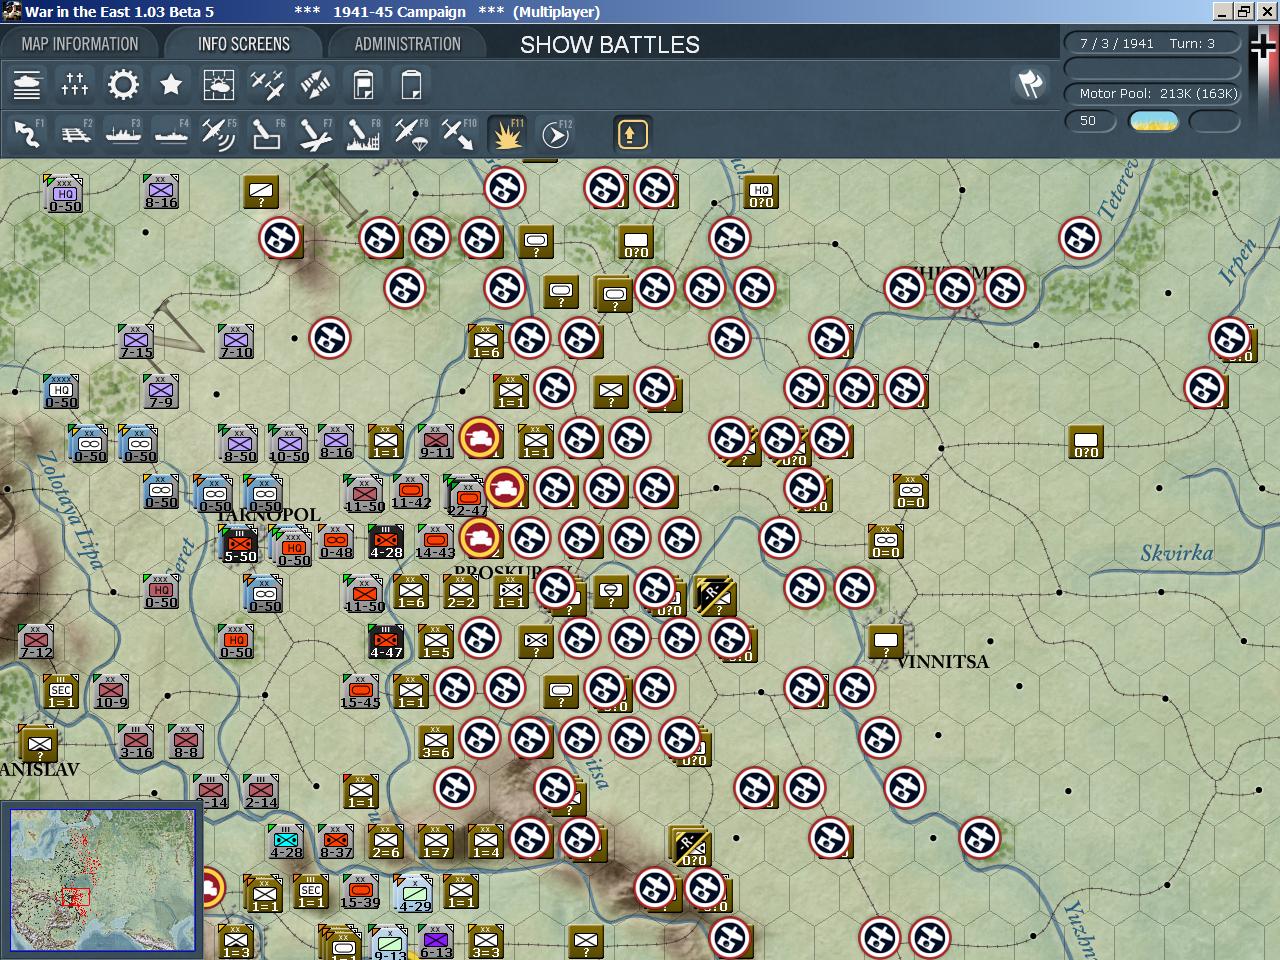Select the 8-37 unit counter
Viewport: 1280px width, 960px height.
pos(336,842)
